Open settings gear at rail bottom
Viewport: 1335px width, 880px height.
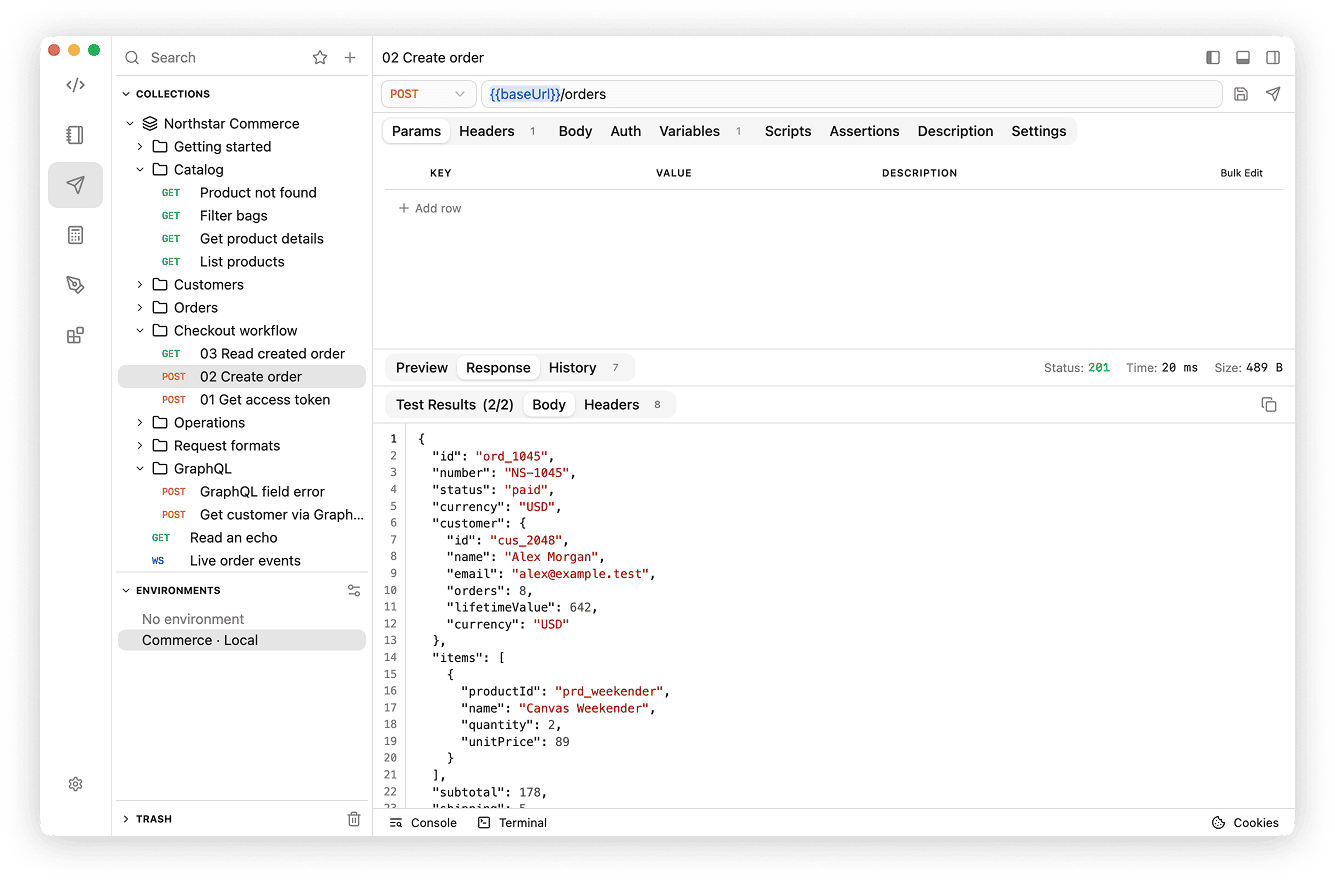coord(75,784)
